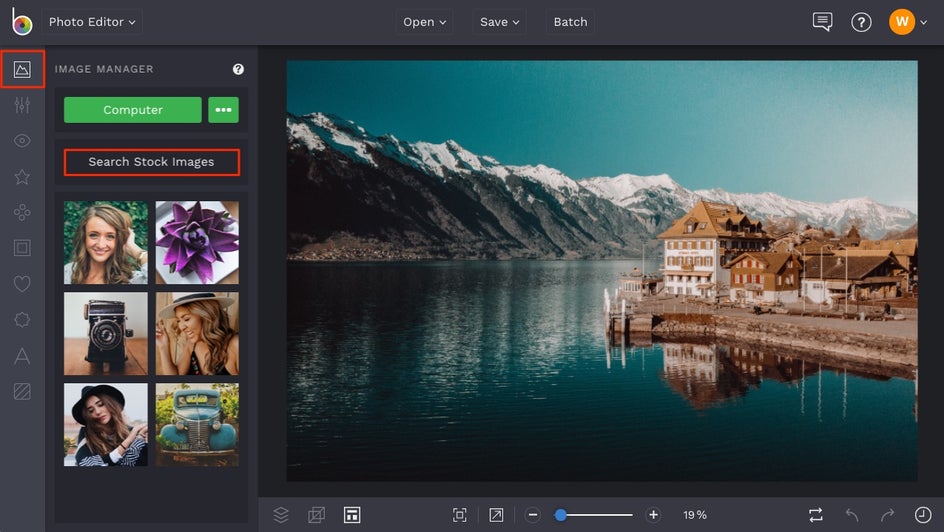Click the Image Manager help question icon
944x532 pixels.
click(x=238, y=69)
